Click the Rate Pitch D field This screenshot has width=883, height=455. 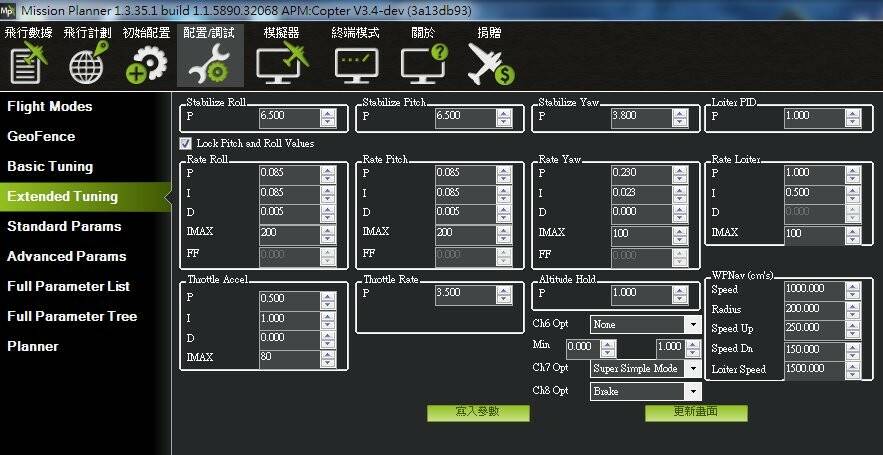click(465, 213)
